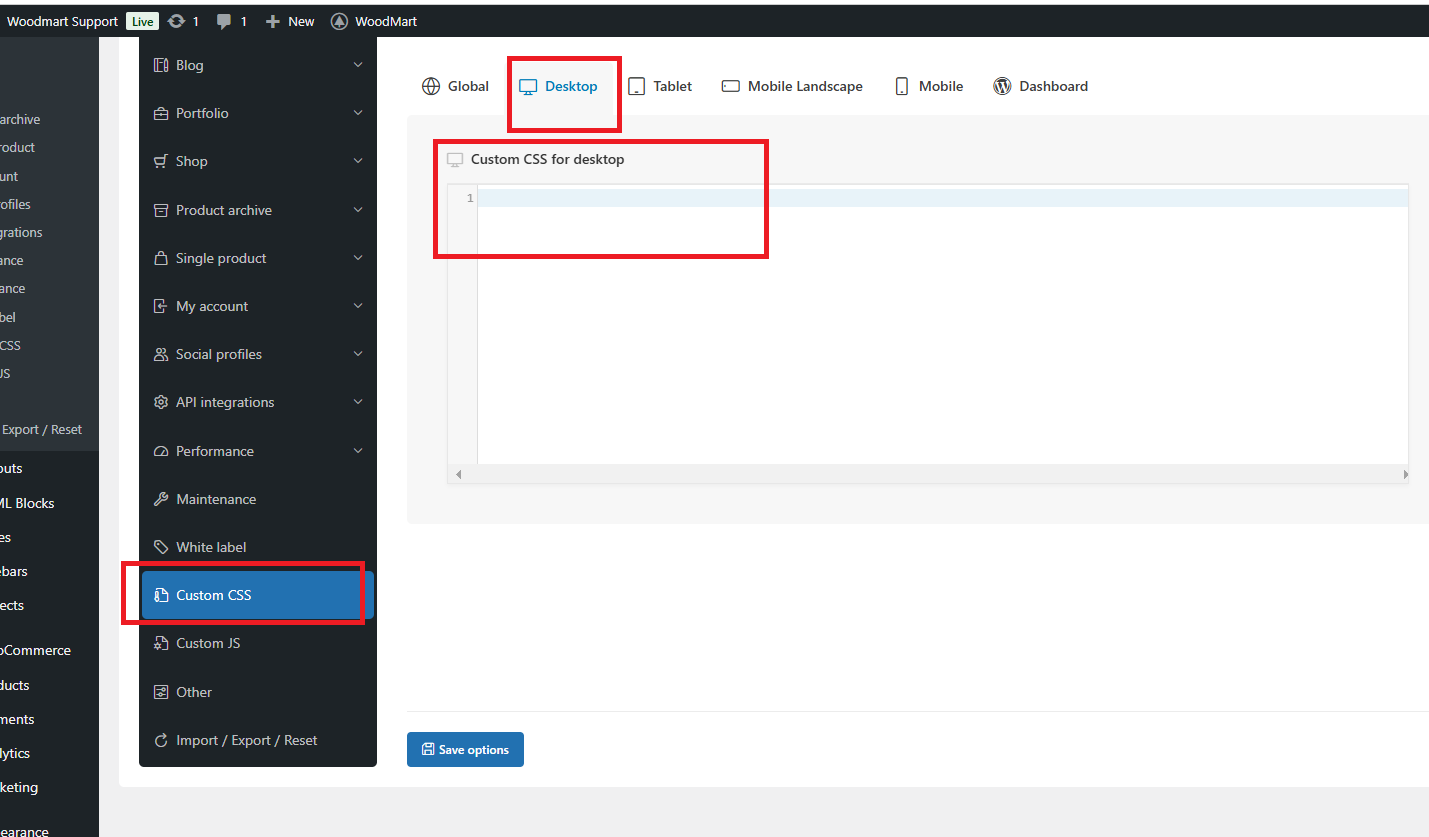1429x837 pixels.
Task: Click the Other sliders icon
Action: (160, 692)
